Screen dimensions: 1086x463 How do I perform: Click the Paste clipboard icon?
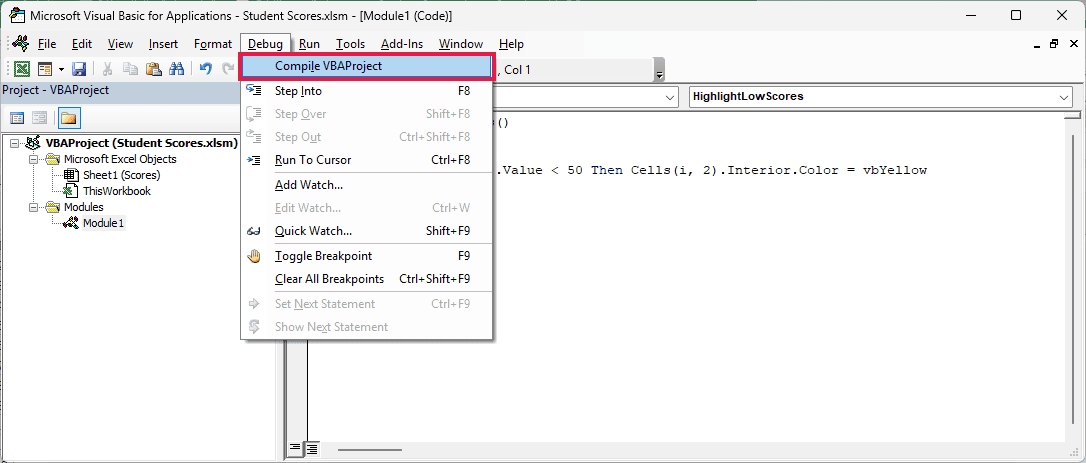(154, 69)
